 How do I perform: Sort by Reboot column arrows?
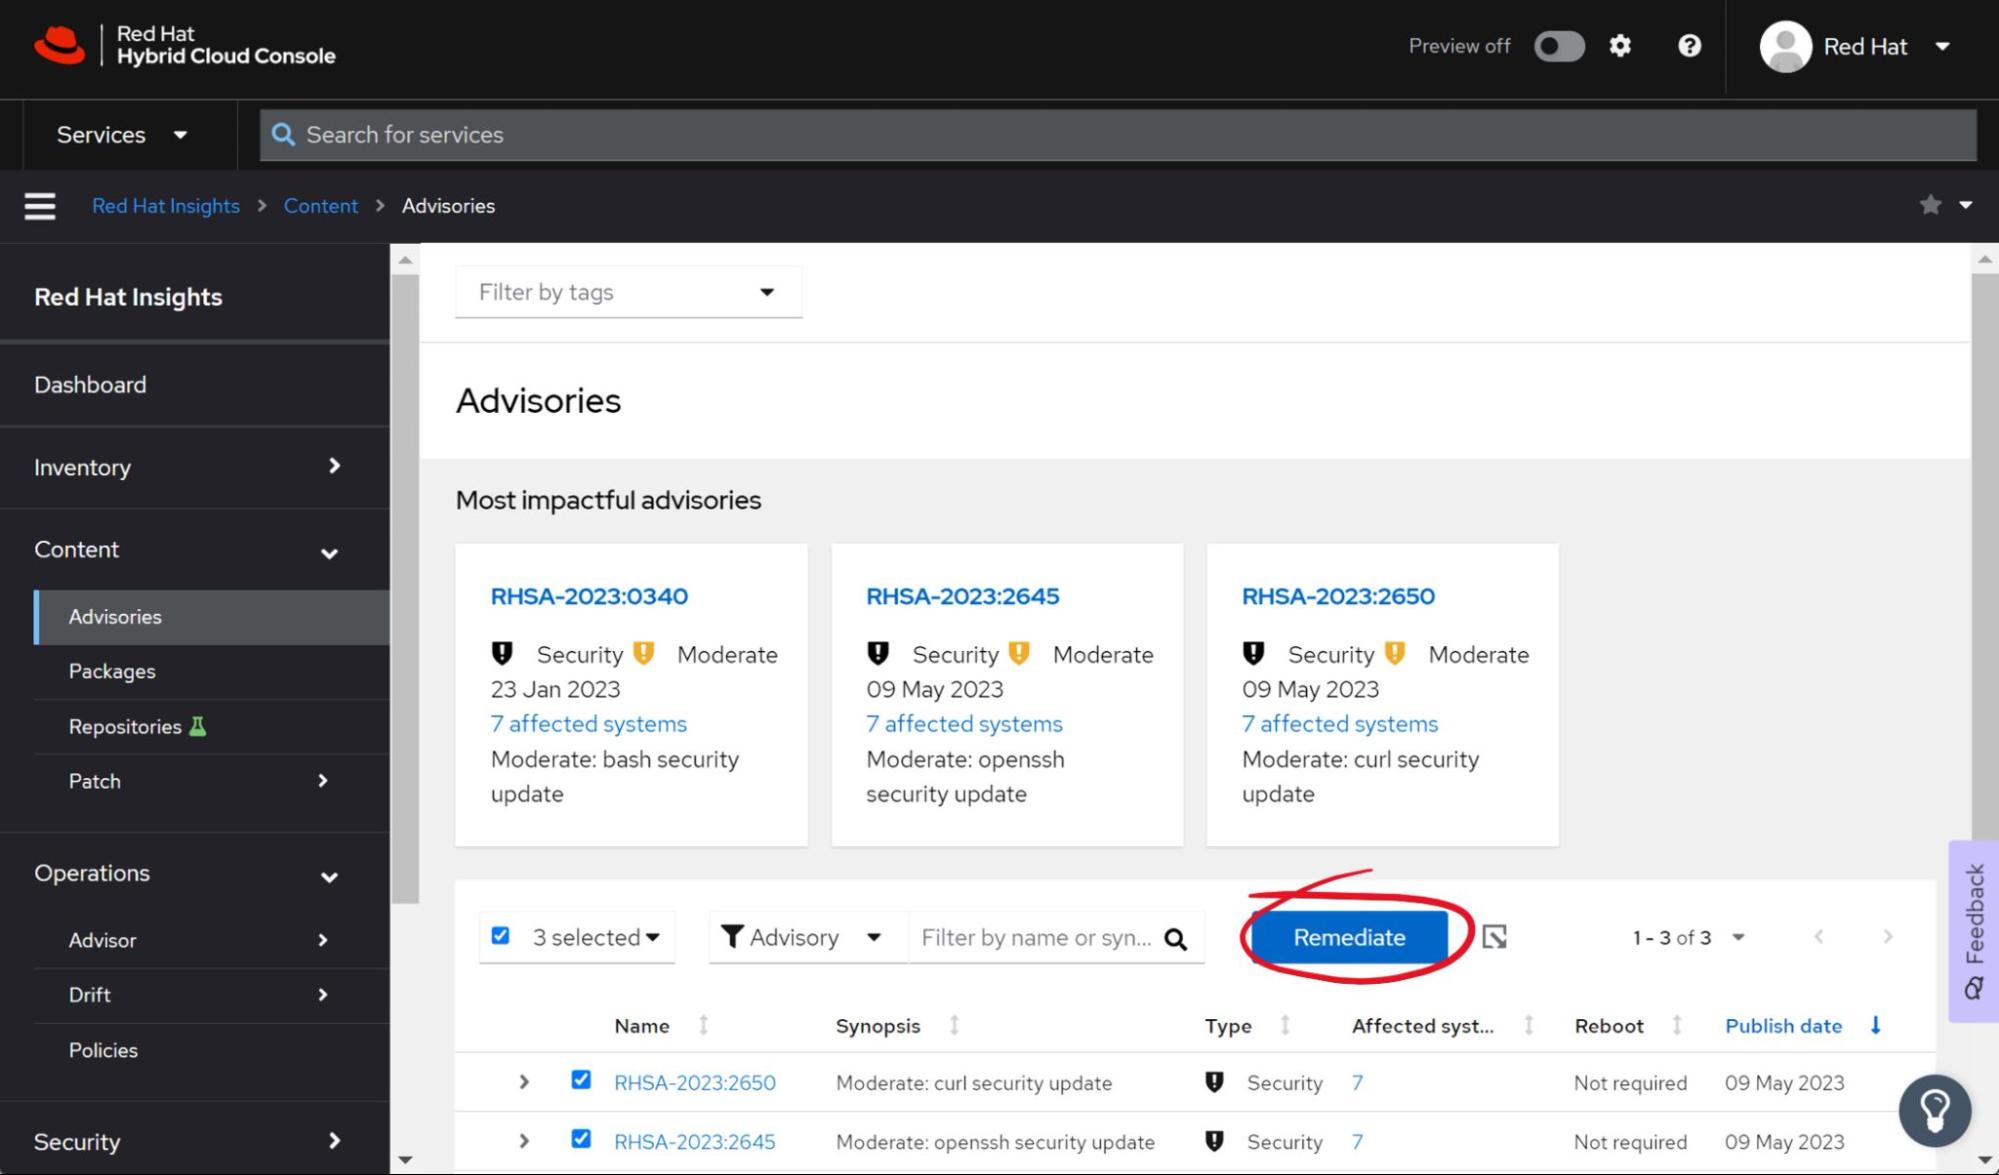click(1677, 1025)
